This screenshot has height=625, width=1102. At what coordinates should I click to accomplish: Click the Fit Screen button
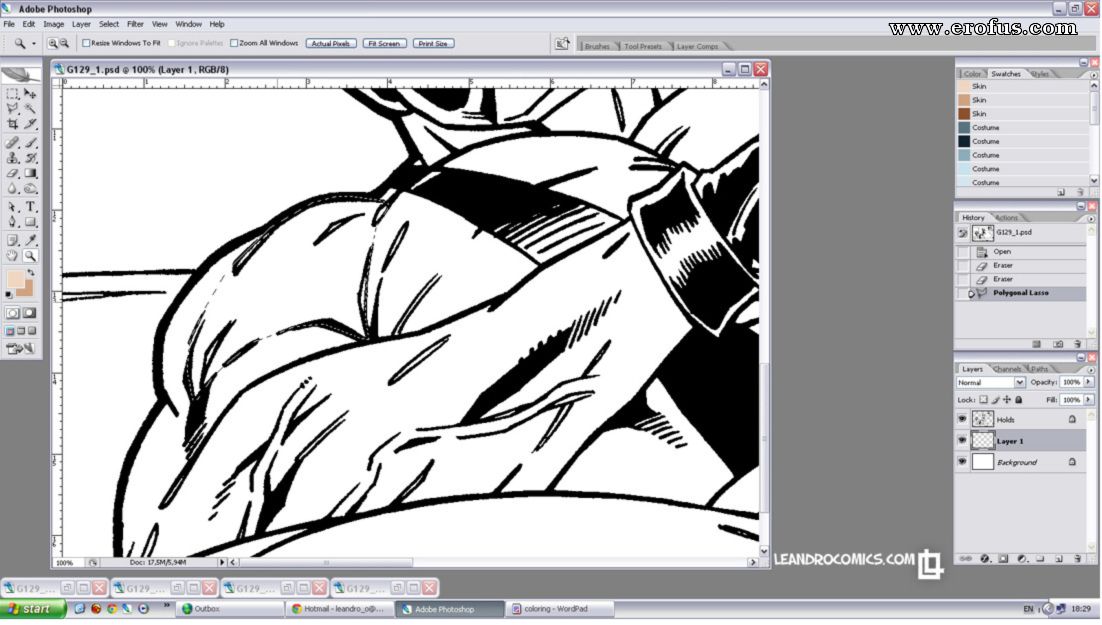coord(384,44)
